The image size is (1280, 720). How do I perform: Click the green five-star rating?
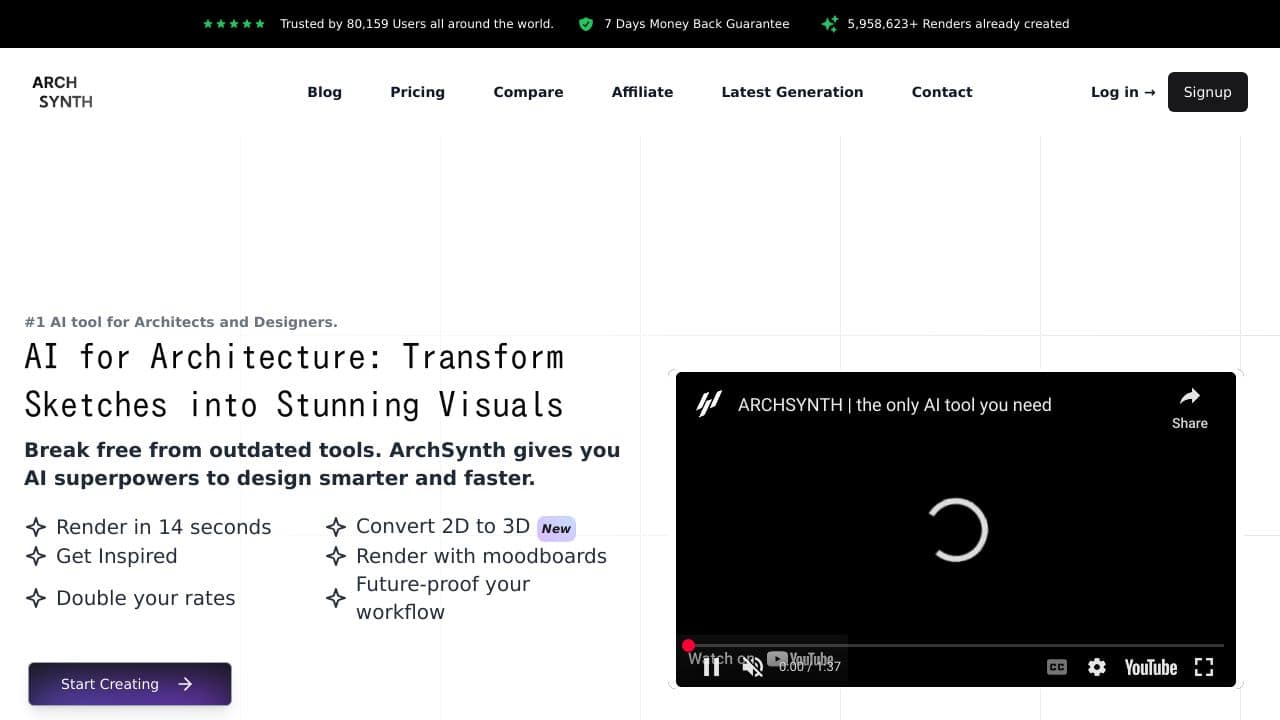[234, 24]
